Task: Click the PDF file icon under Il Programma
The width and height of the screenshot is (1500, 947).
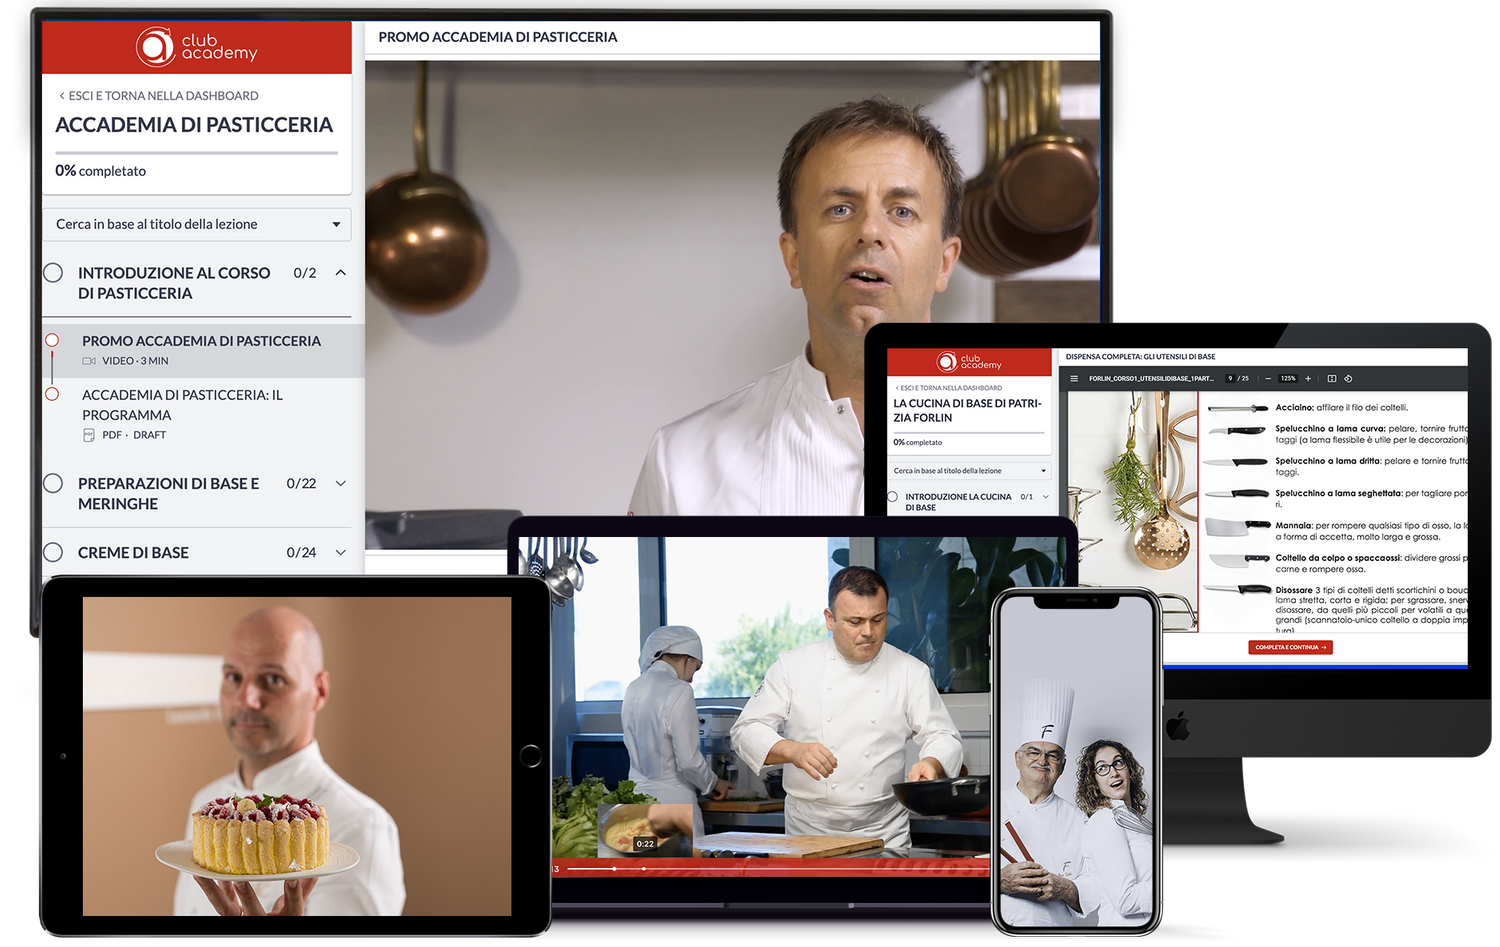Action: pos(89,435)
